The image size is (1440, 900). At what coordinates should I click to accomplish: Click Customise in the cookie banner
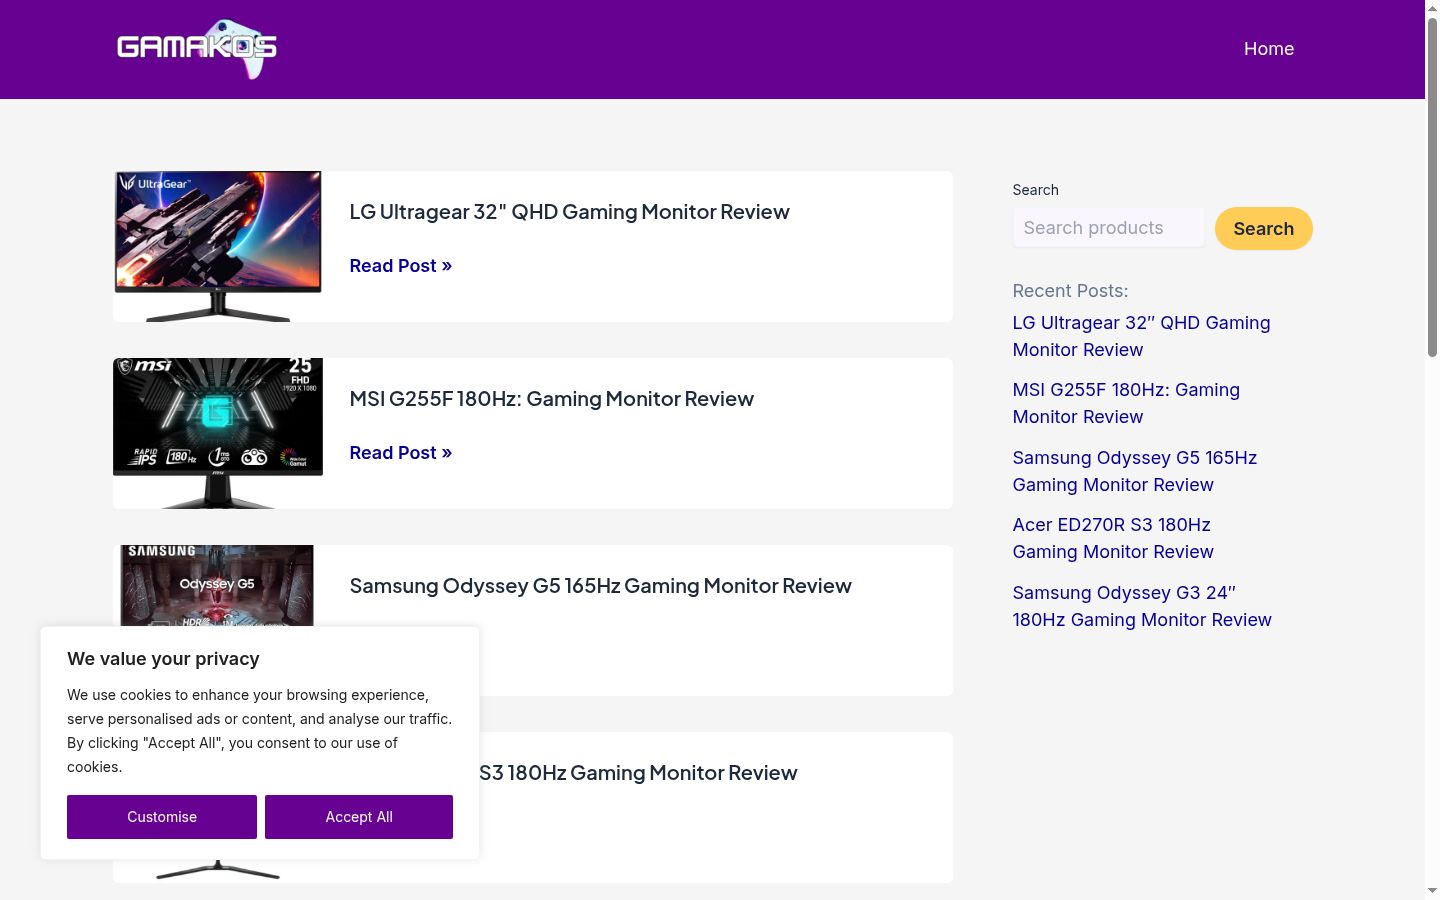coord(162,817)
